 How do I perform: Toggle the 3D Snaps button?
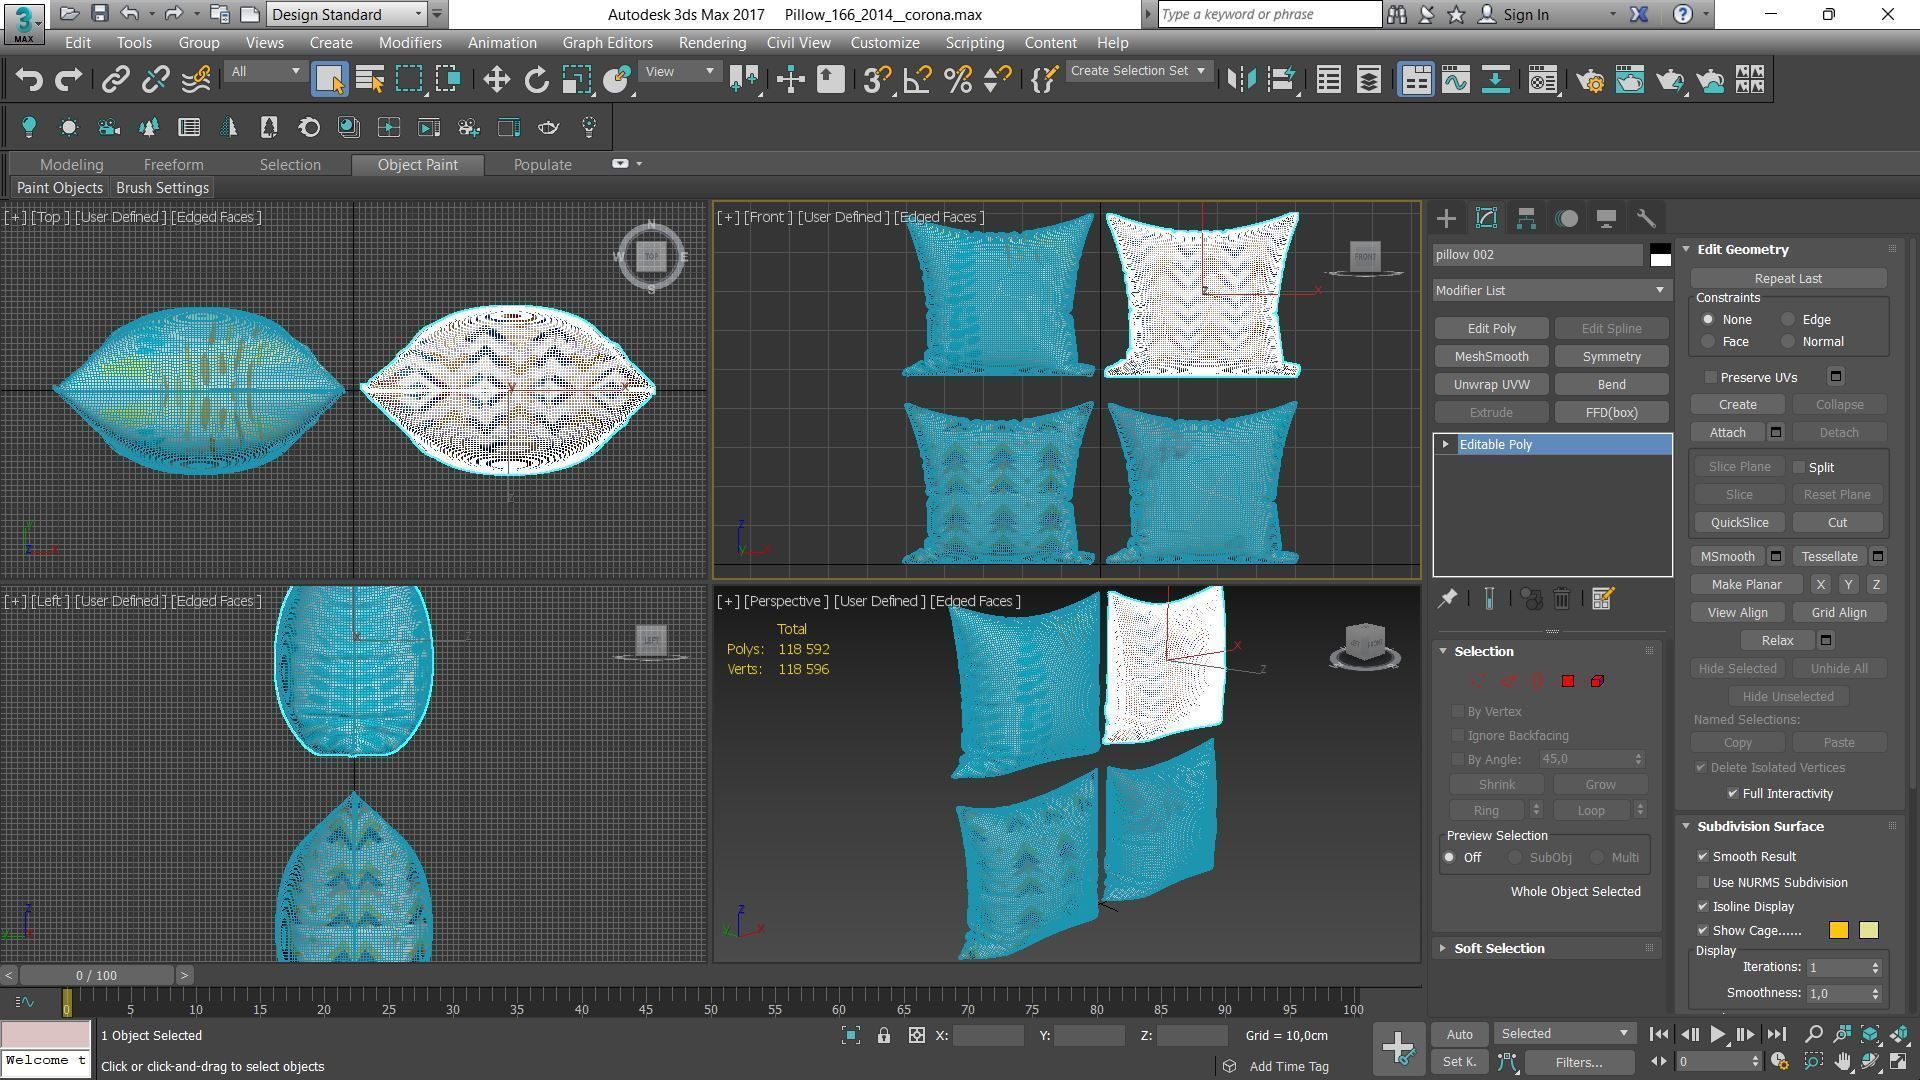coord(876,80)
